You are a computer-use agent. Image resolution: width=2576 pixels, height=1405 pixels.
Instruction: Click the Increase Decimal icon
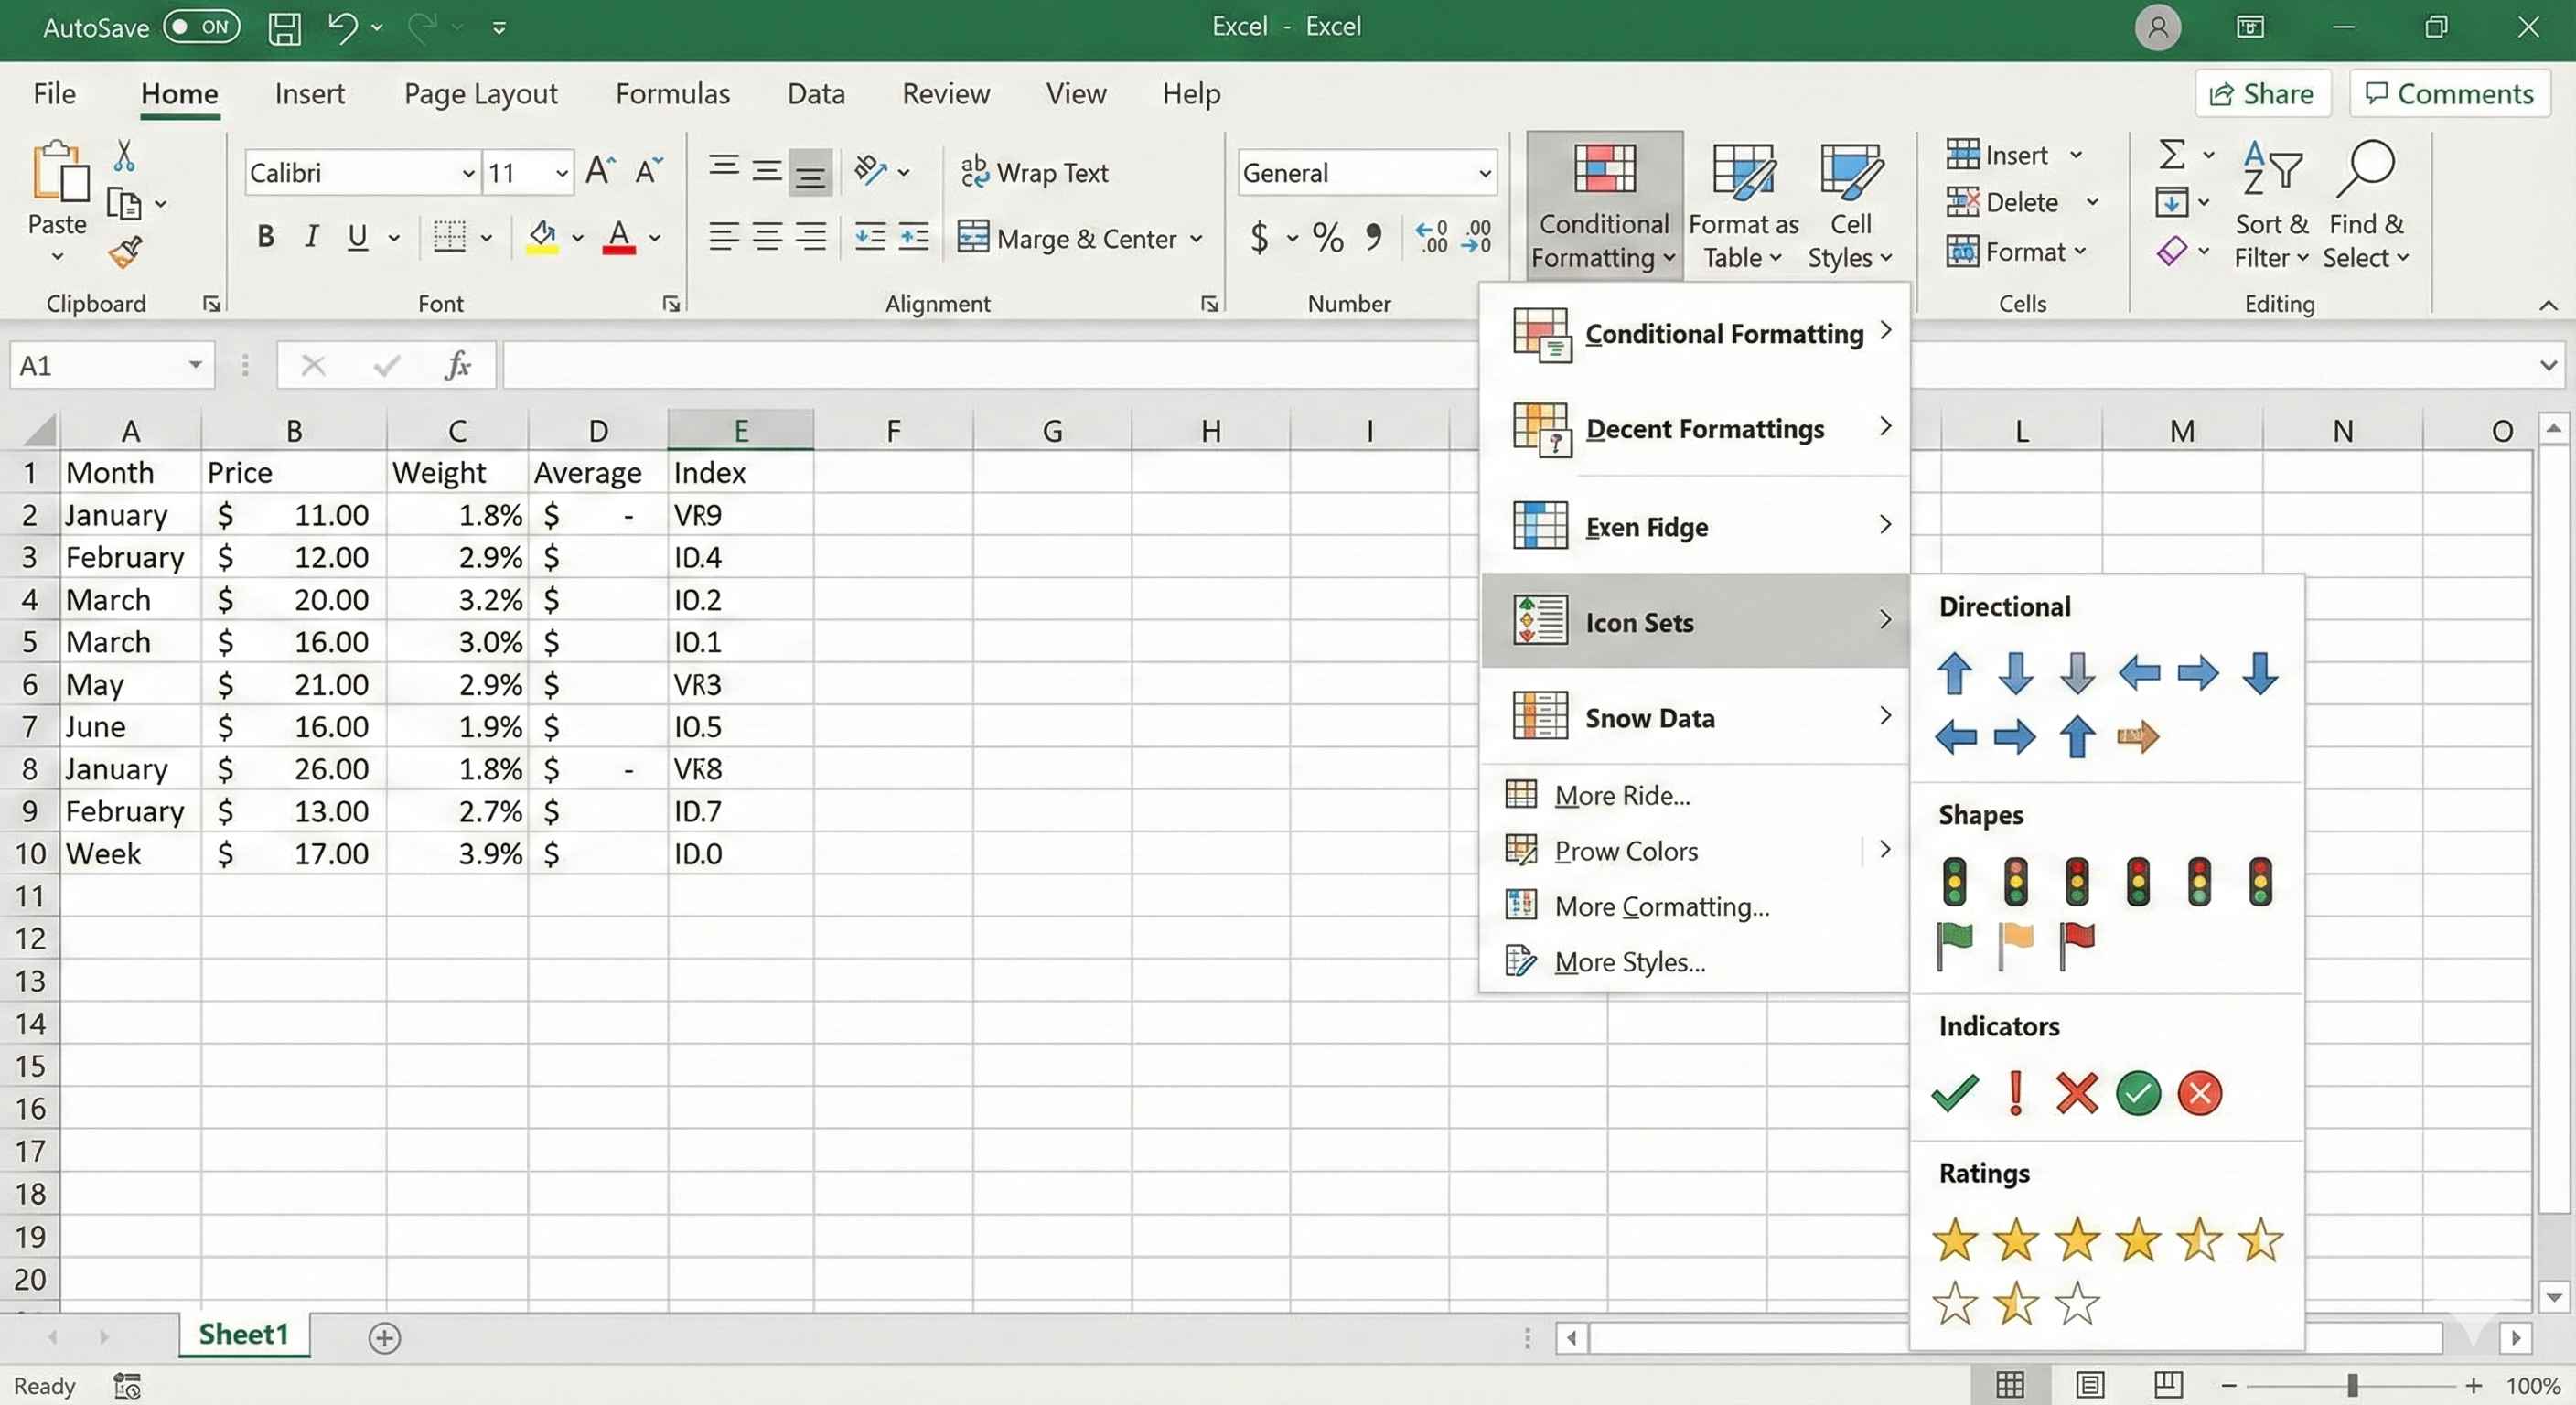[x=1430, y=237]
